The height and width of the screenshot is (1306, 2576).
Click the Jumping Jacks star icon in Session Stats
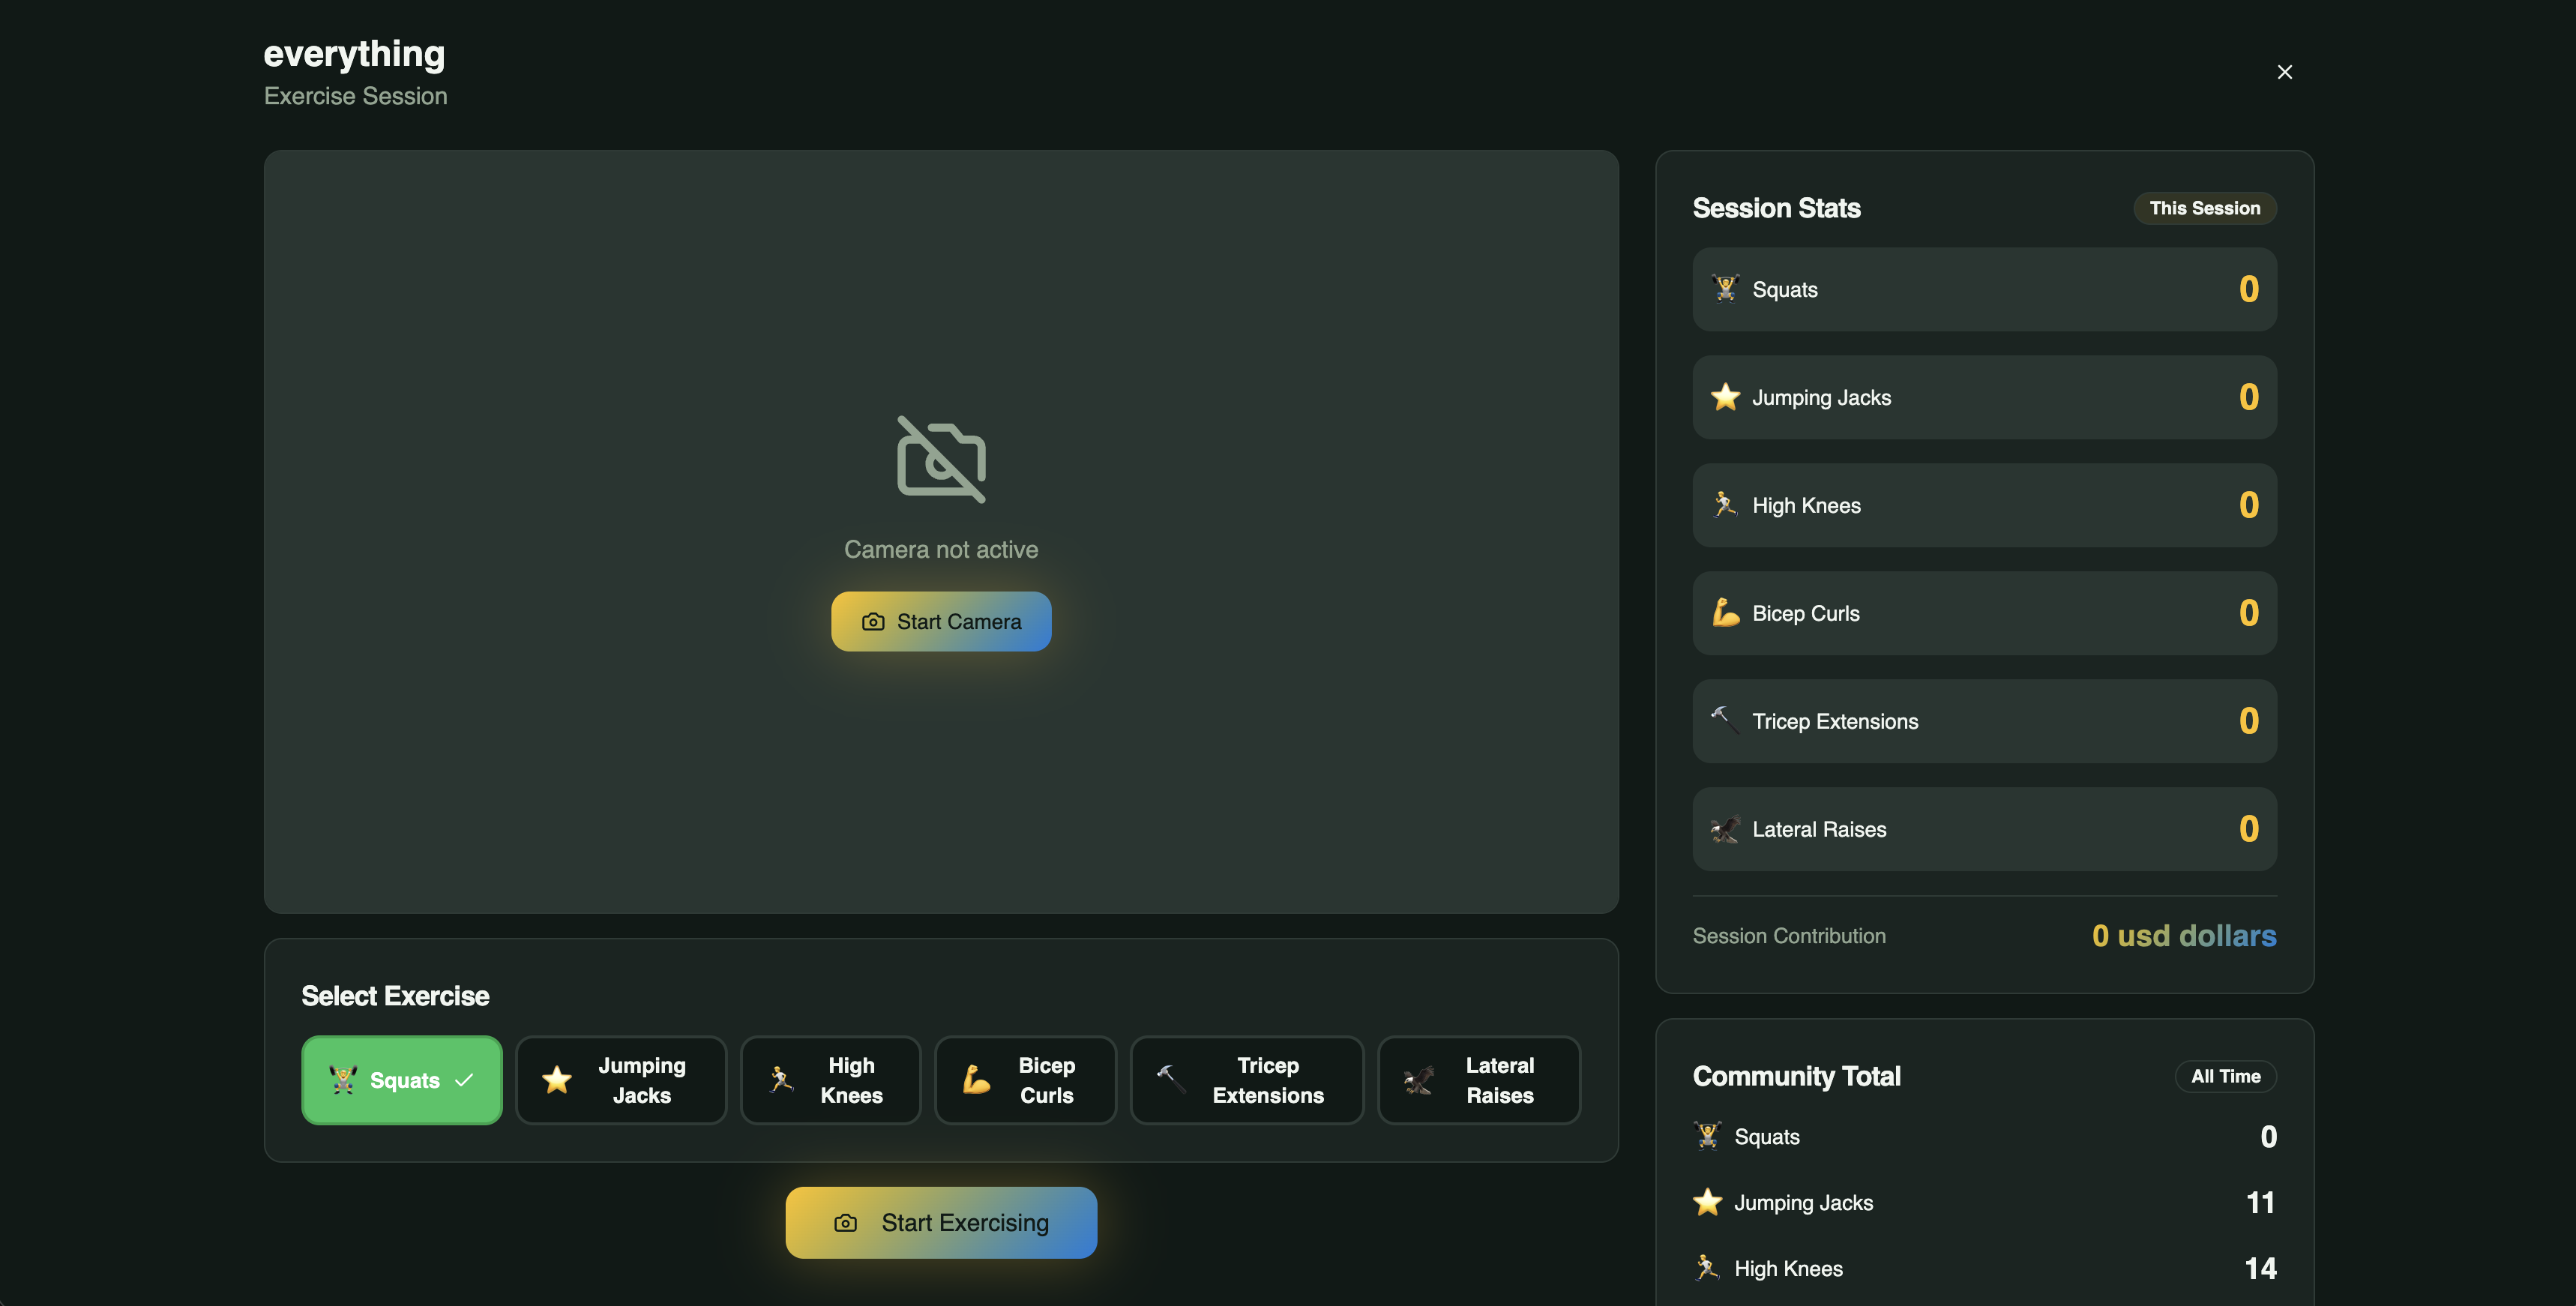(1725, 397)
